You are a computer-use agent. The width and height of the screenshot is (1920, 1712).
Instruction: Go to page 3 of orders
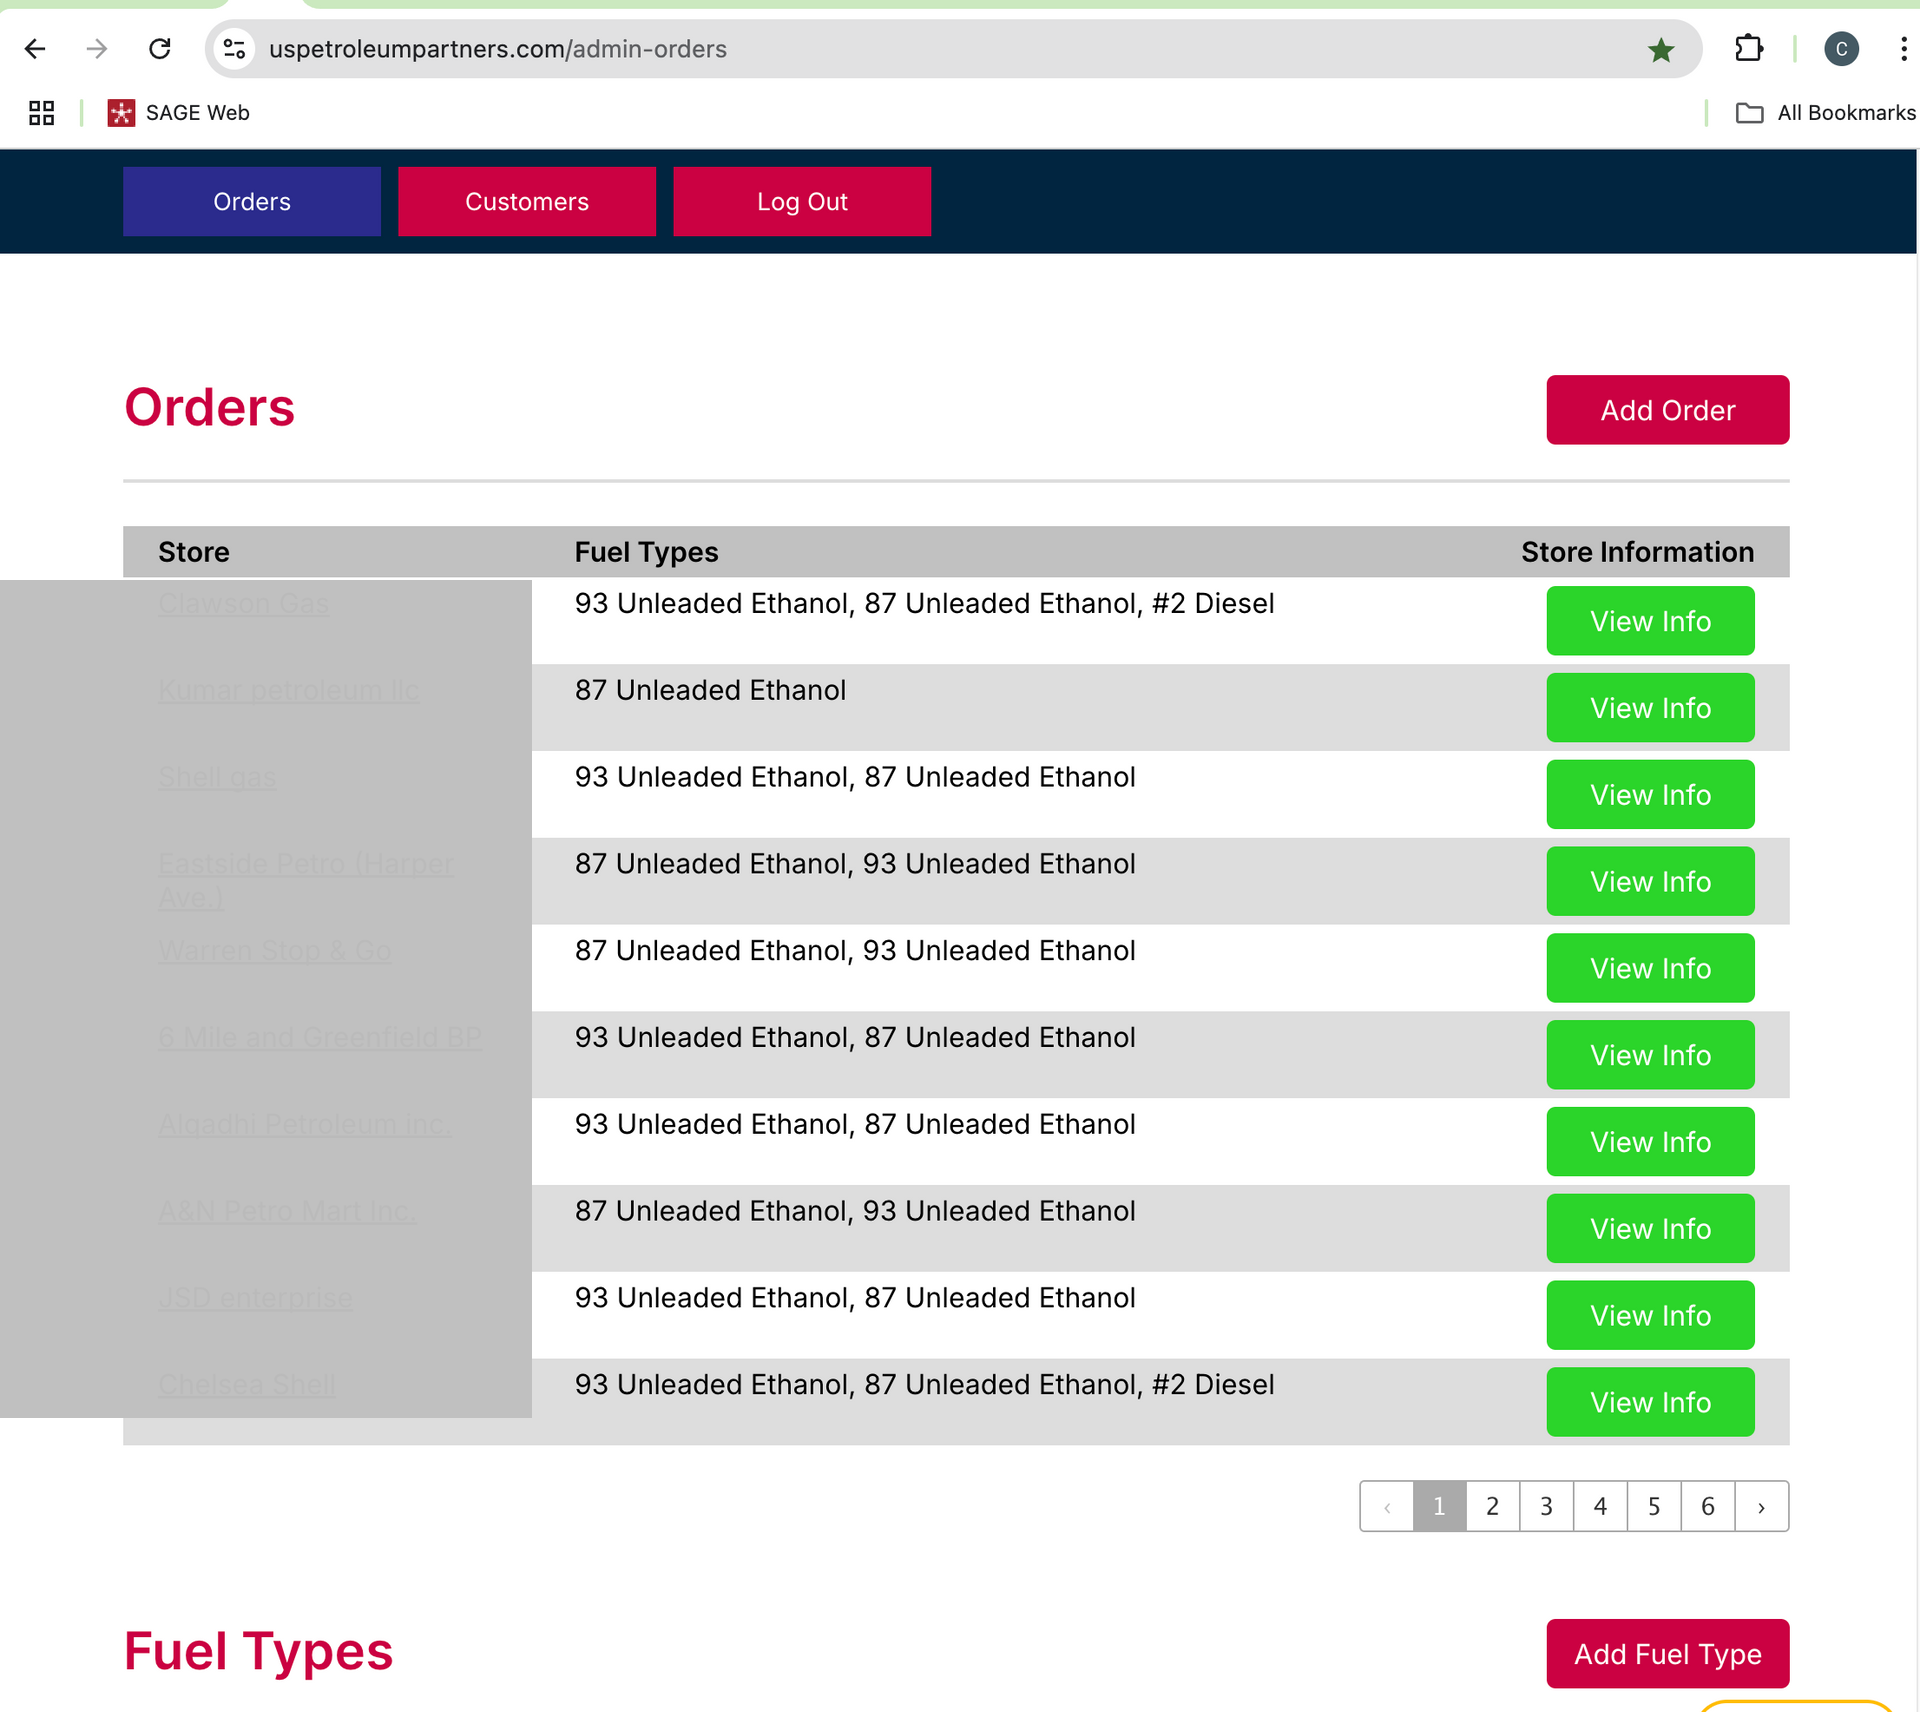point(1546,1506)
